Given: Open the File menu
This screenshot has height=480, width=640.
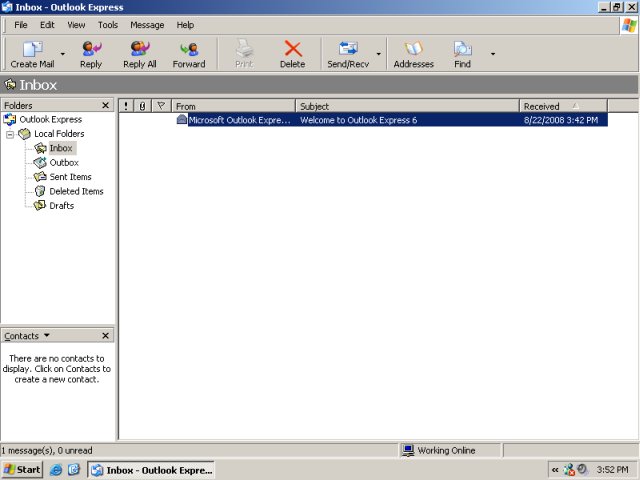Looking at the screenshot, I should (x=21, y=25).
